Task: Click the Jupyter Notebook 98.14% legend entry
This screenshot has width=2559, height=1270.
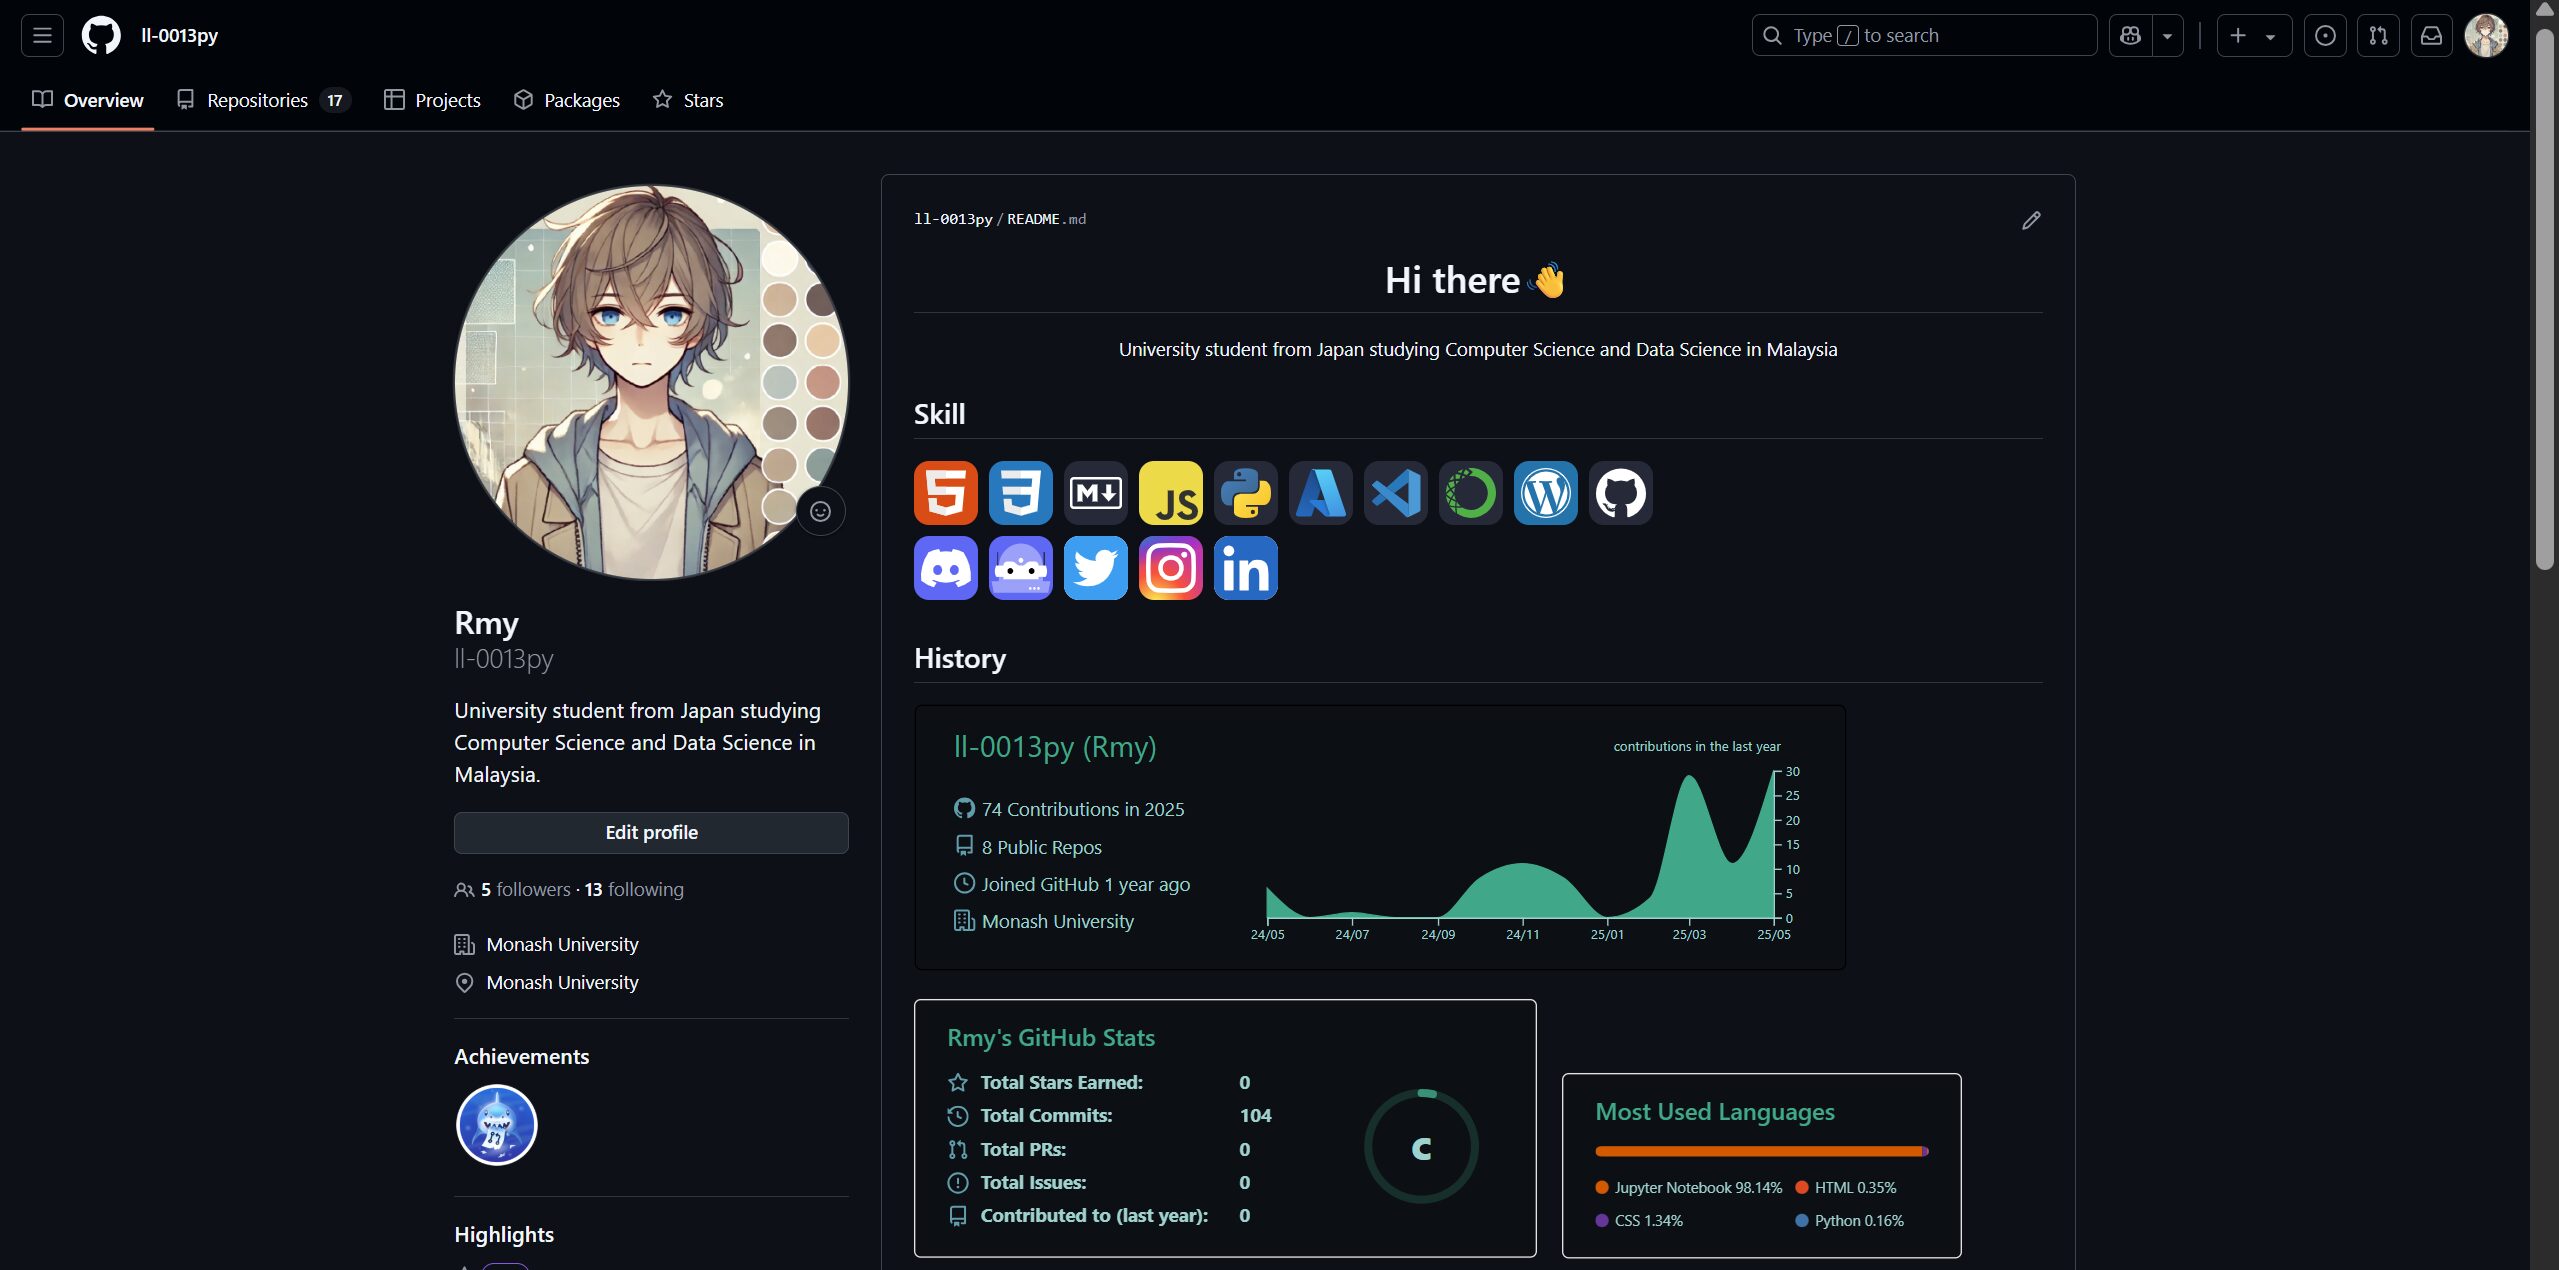Action: point(1689,1188)
